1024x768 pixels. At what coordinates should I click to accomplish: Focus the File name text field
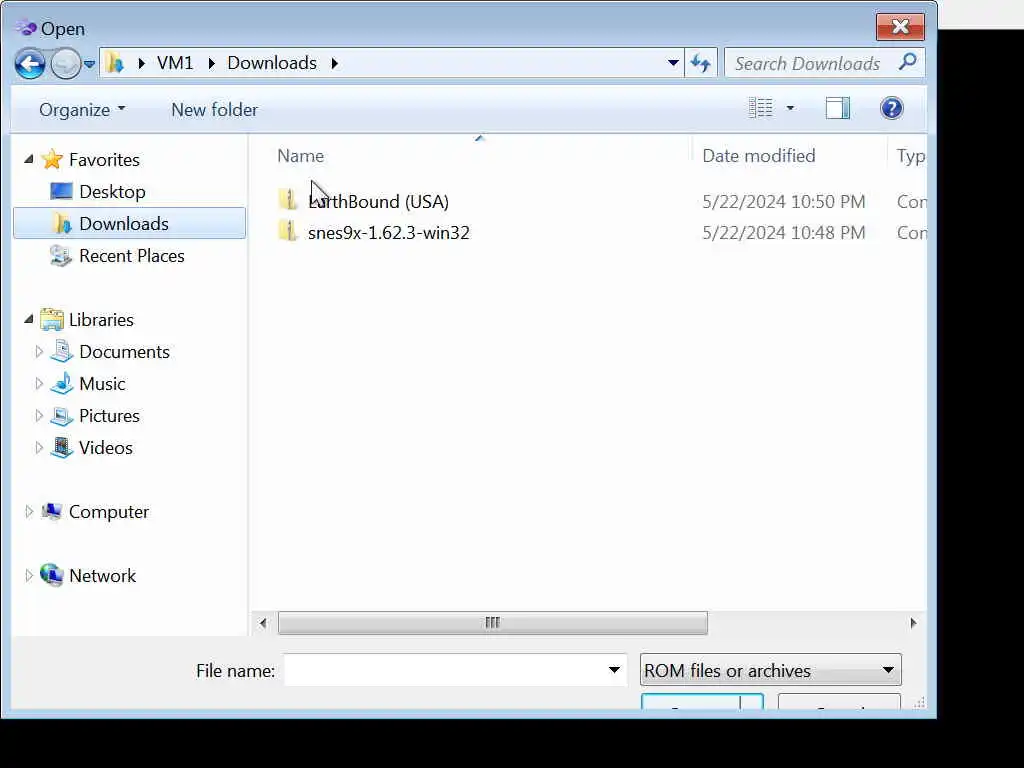click(444, 670)
